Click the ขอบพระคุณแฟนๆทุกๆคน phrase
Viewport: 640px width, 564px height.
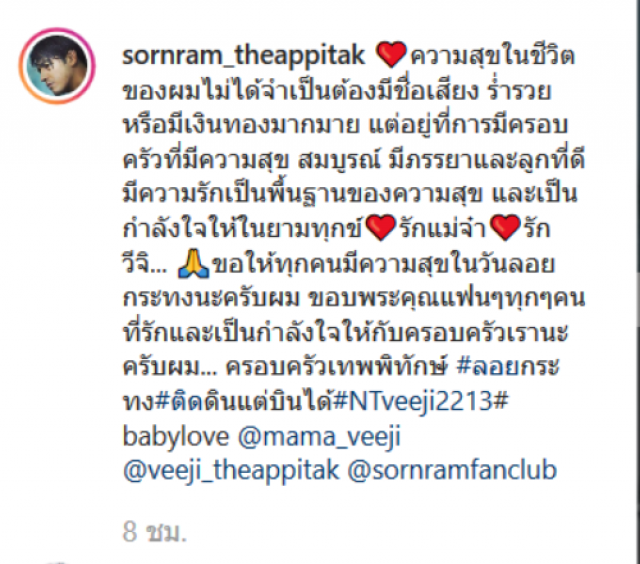coord(447,298)
